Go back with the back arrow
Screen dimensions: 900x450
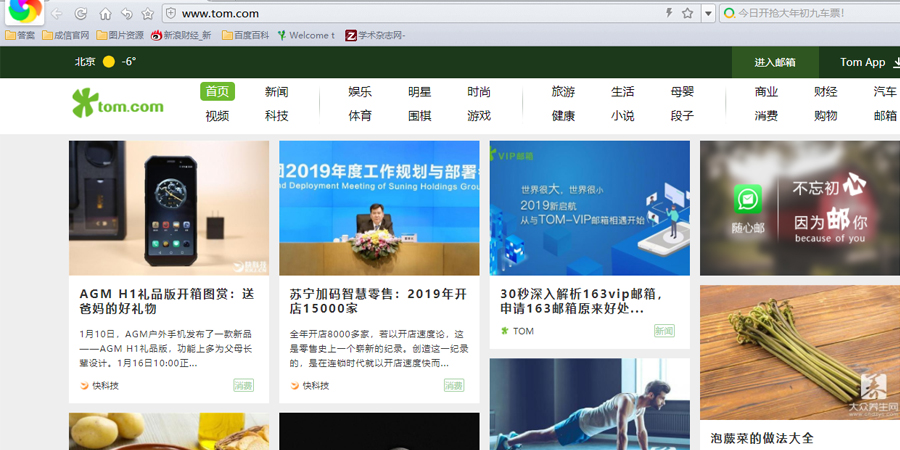(56, 14)
